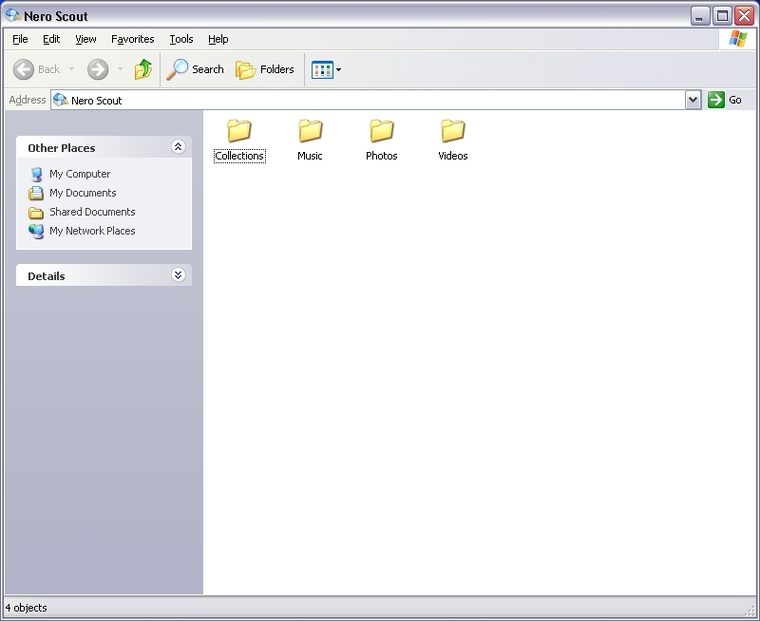Expand the Forward history dropdown arrow
The image size is (760, 621).
120,69
